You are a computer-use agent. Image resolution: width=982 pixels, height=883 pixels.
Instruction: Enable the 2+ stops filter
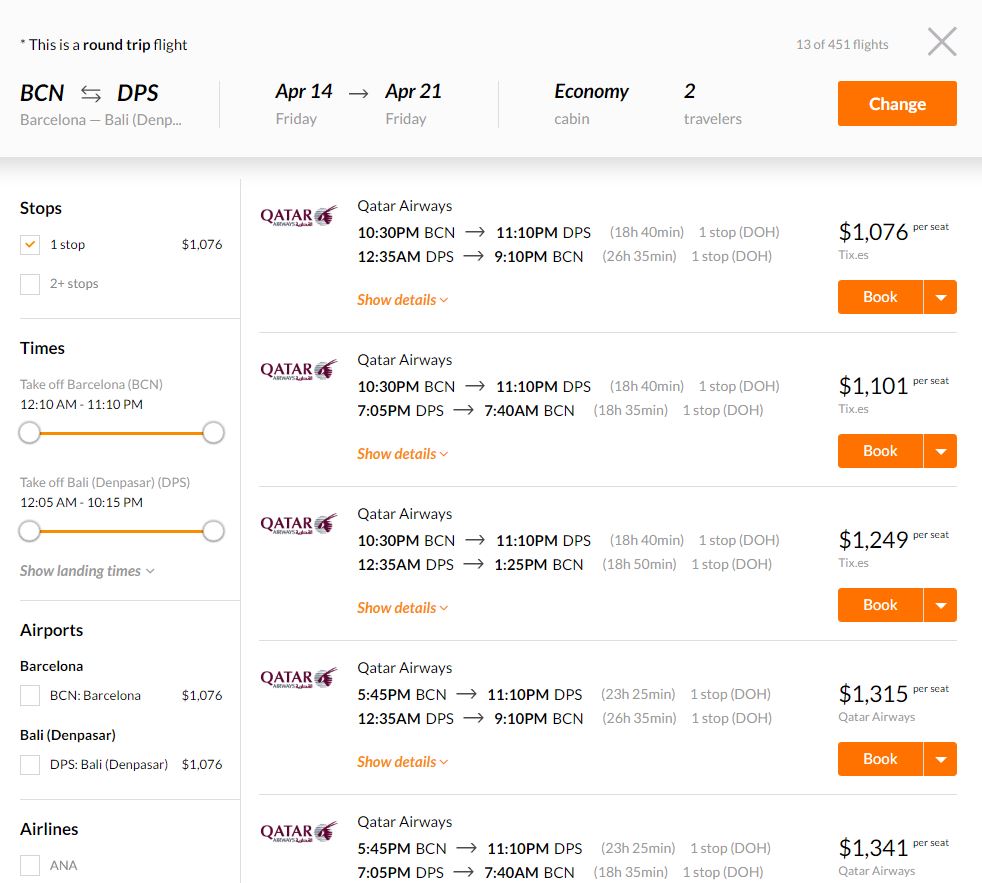pyautogui.click(x=30, y=284)
